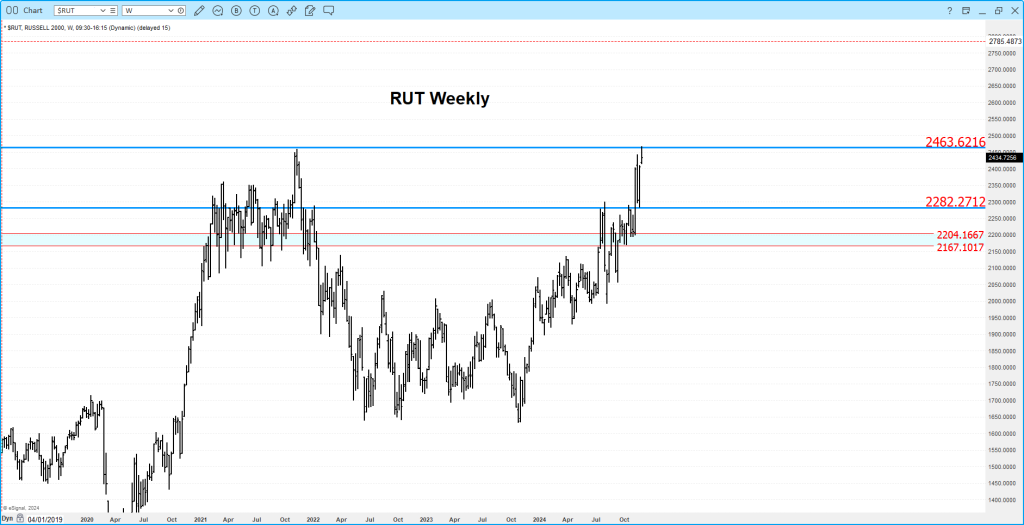Click the chart link icon beside Chart
The image size is (1024, 525).
[11, 10]
